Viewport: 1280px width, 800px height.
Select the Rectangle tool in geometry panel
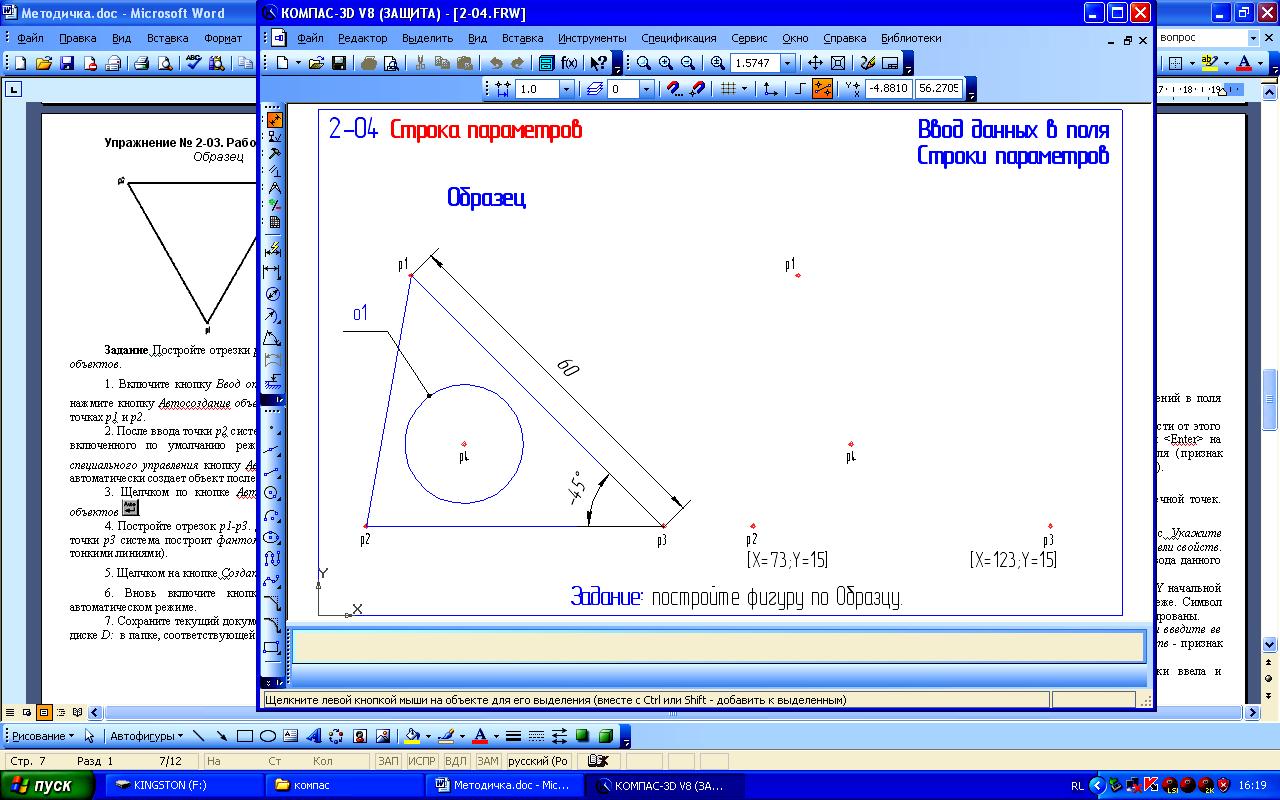click(x=270, y=646)
